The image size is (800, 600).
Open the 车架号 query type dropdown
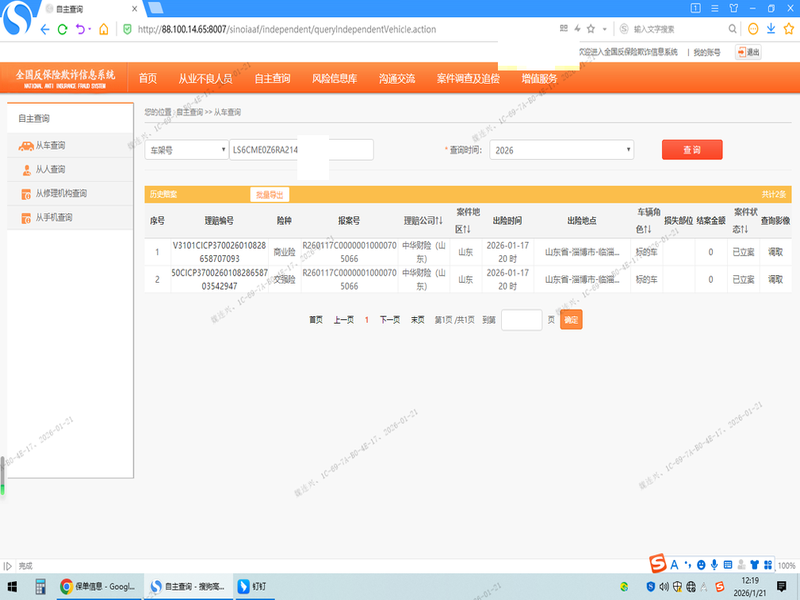186,150
